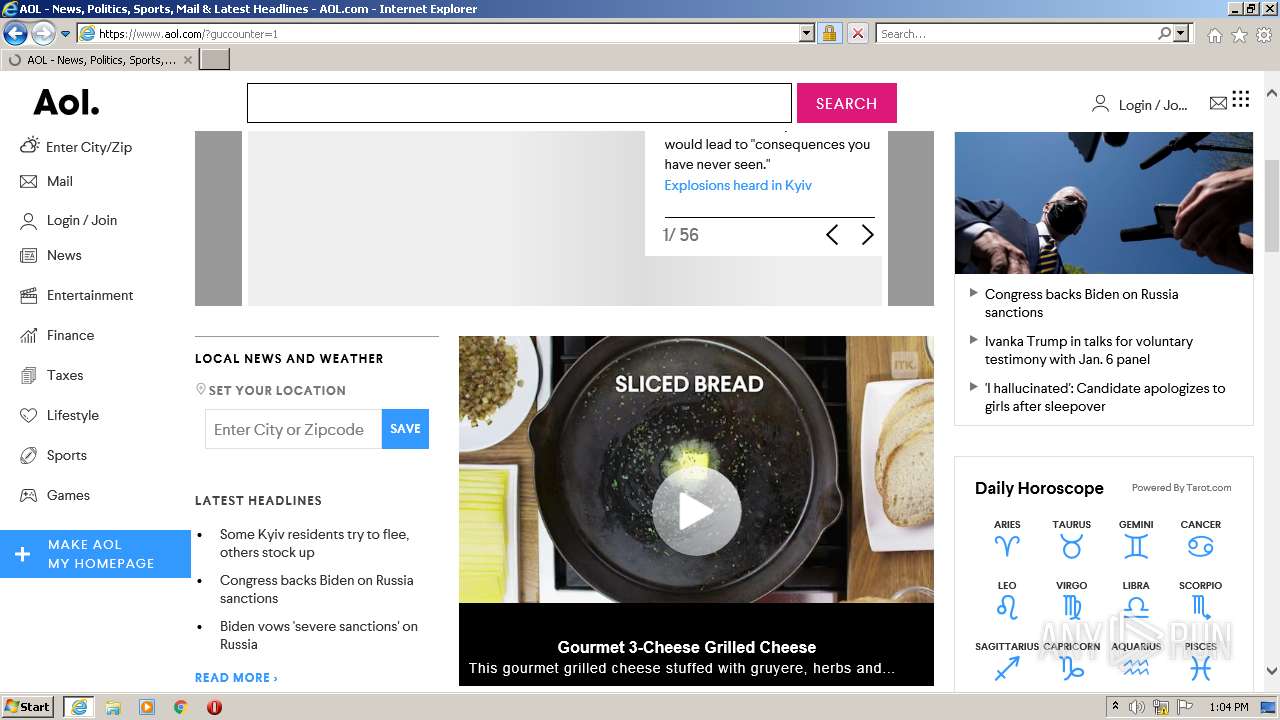The height and width of the screenshot is (720, 1280).
Task: Go forward with the browser Forward arrow
Action: [x=42, y=34]
